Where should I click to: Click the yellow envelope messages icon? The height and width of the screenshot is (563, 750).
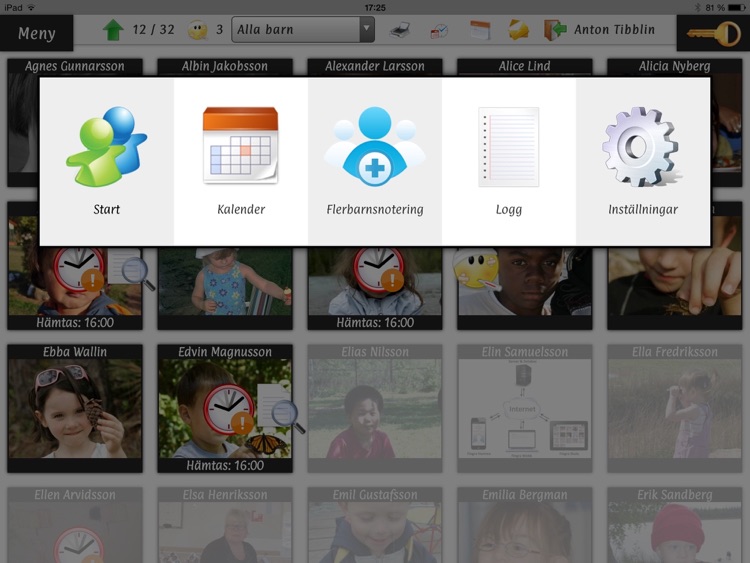518,30
